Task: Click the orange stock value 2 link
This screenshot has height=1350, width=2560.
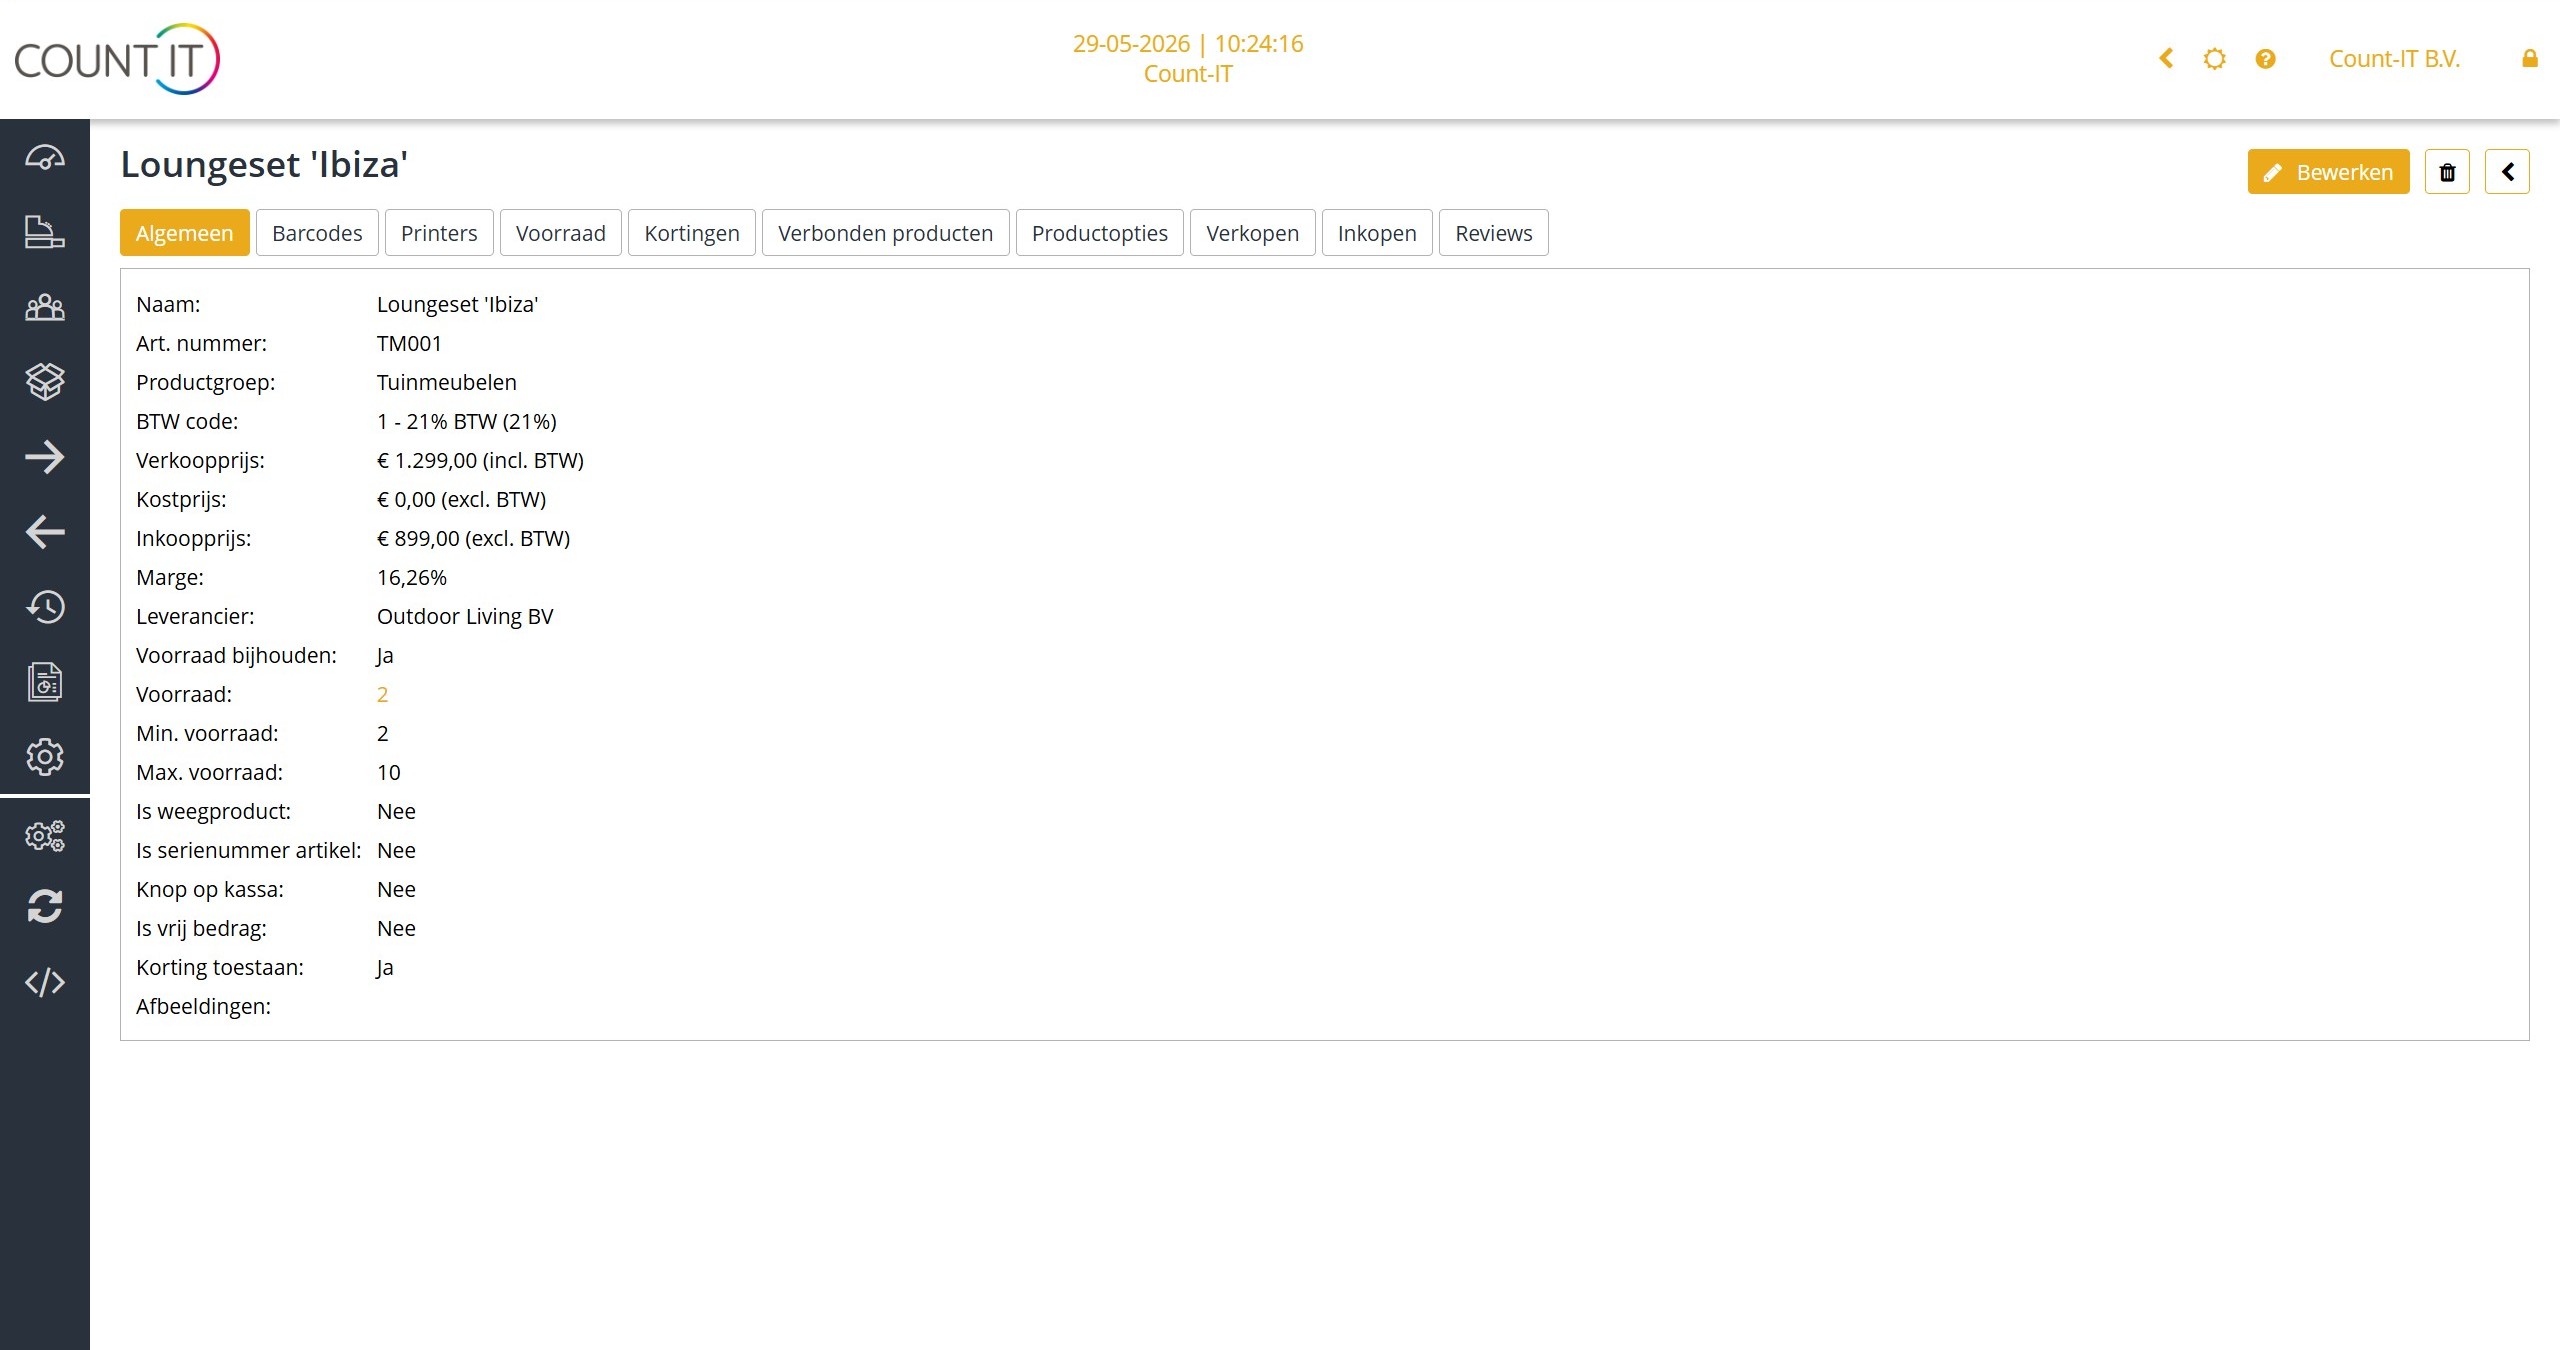Action: 382,694
